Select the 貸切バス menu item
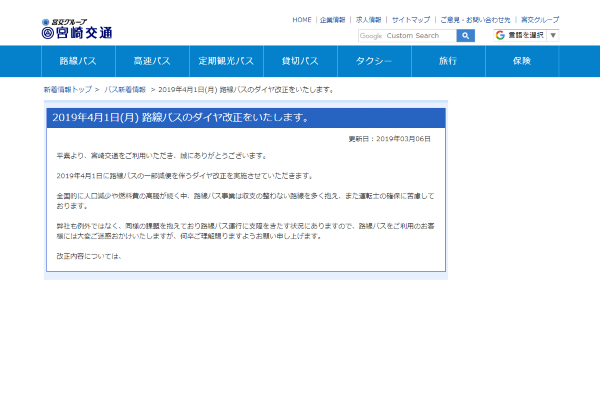This screenshot has width=600, height=400. 300,61
